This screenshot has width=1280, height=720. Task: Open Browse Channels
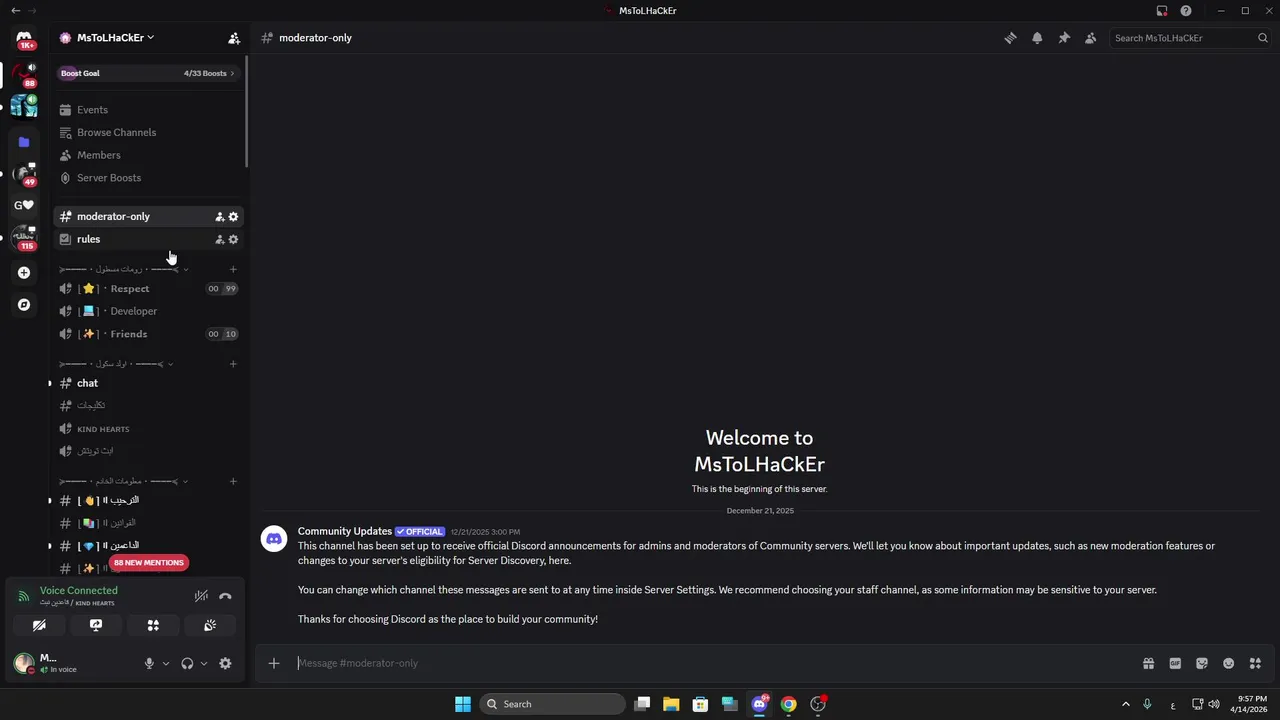point(148,132)
